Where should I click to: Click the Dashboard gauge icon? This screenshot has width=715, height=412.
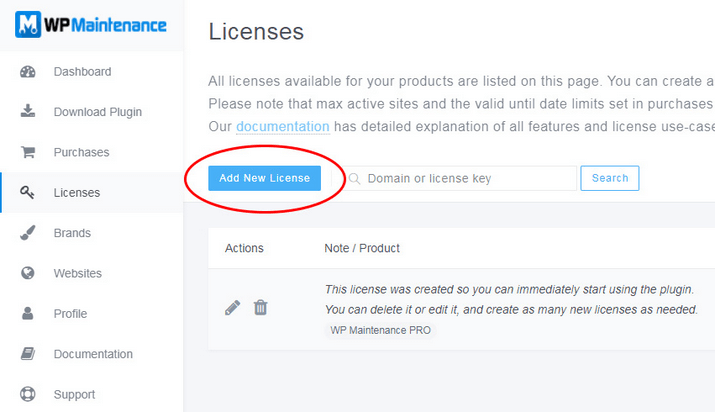pos(28,72)
